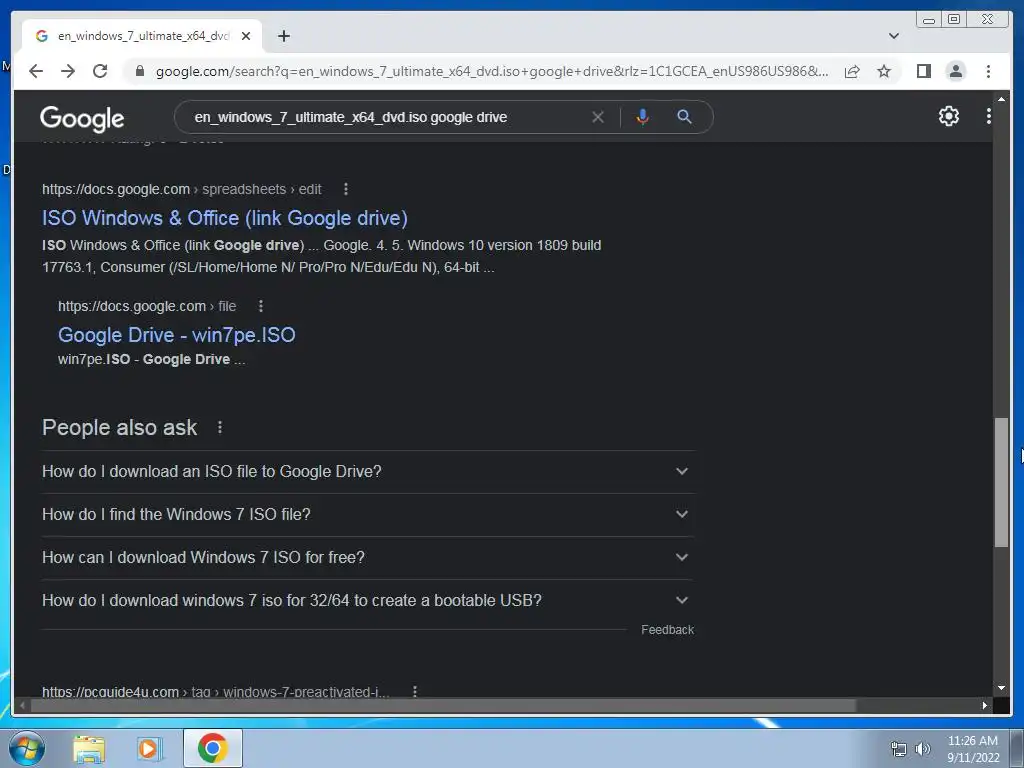Clear the Google search box text
The image size is (1024, 768).
click(598, 117)
